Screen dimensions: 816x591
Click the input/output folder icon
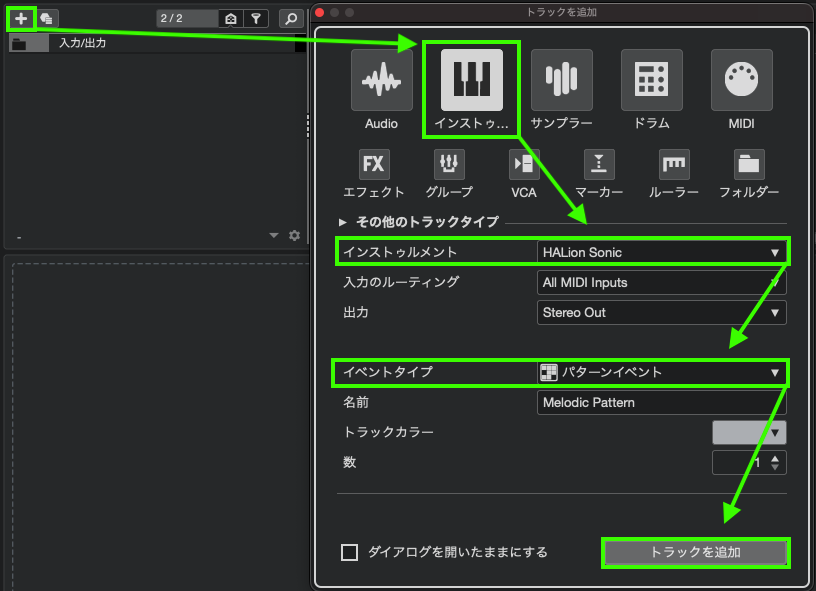pos(19,44)
